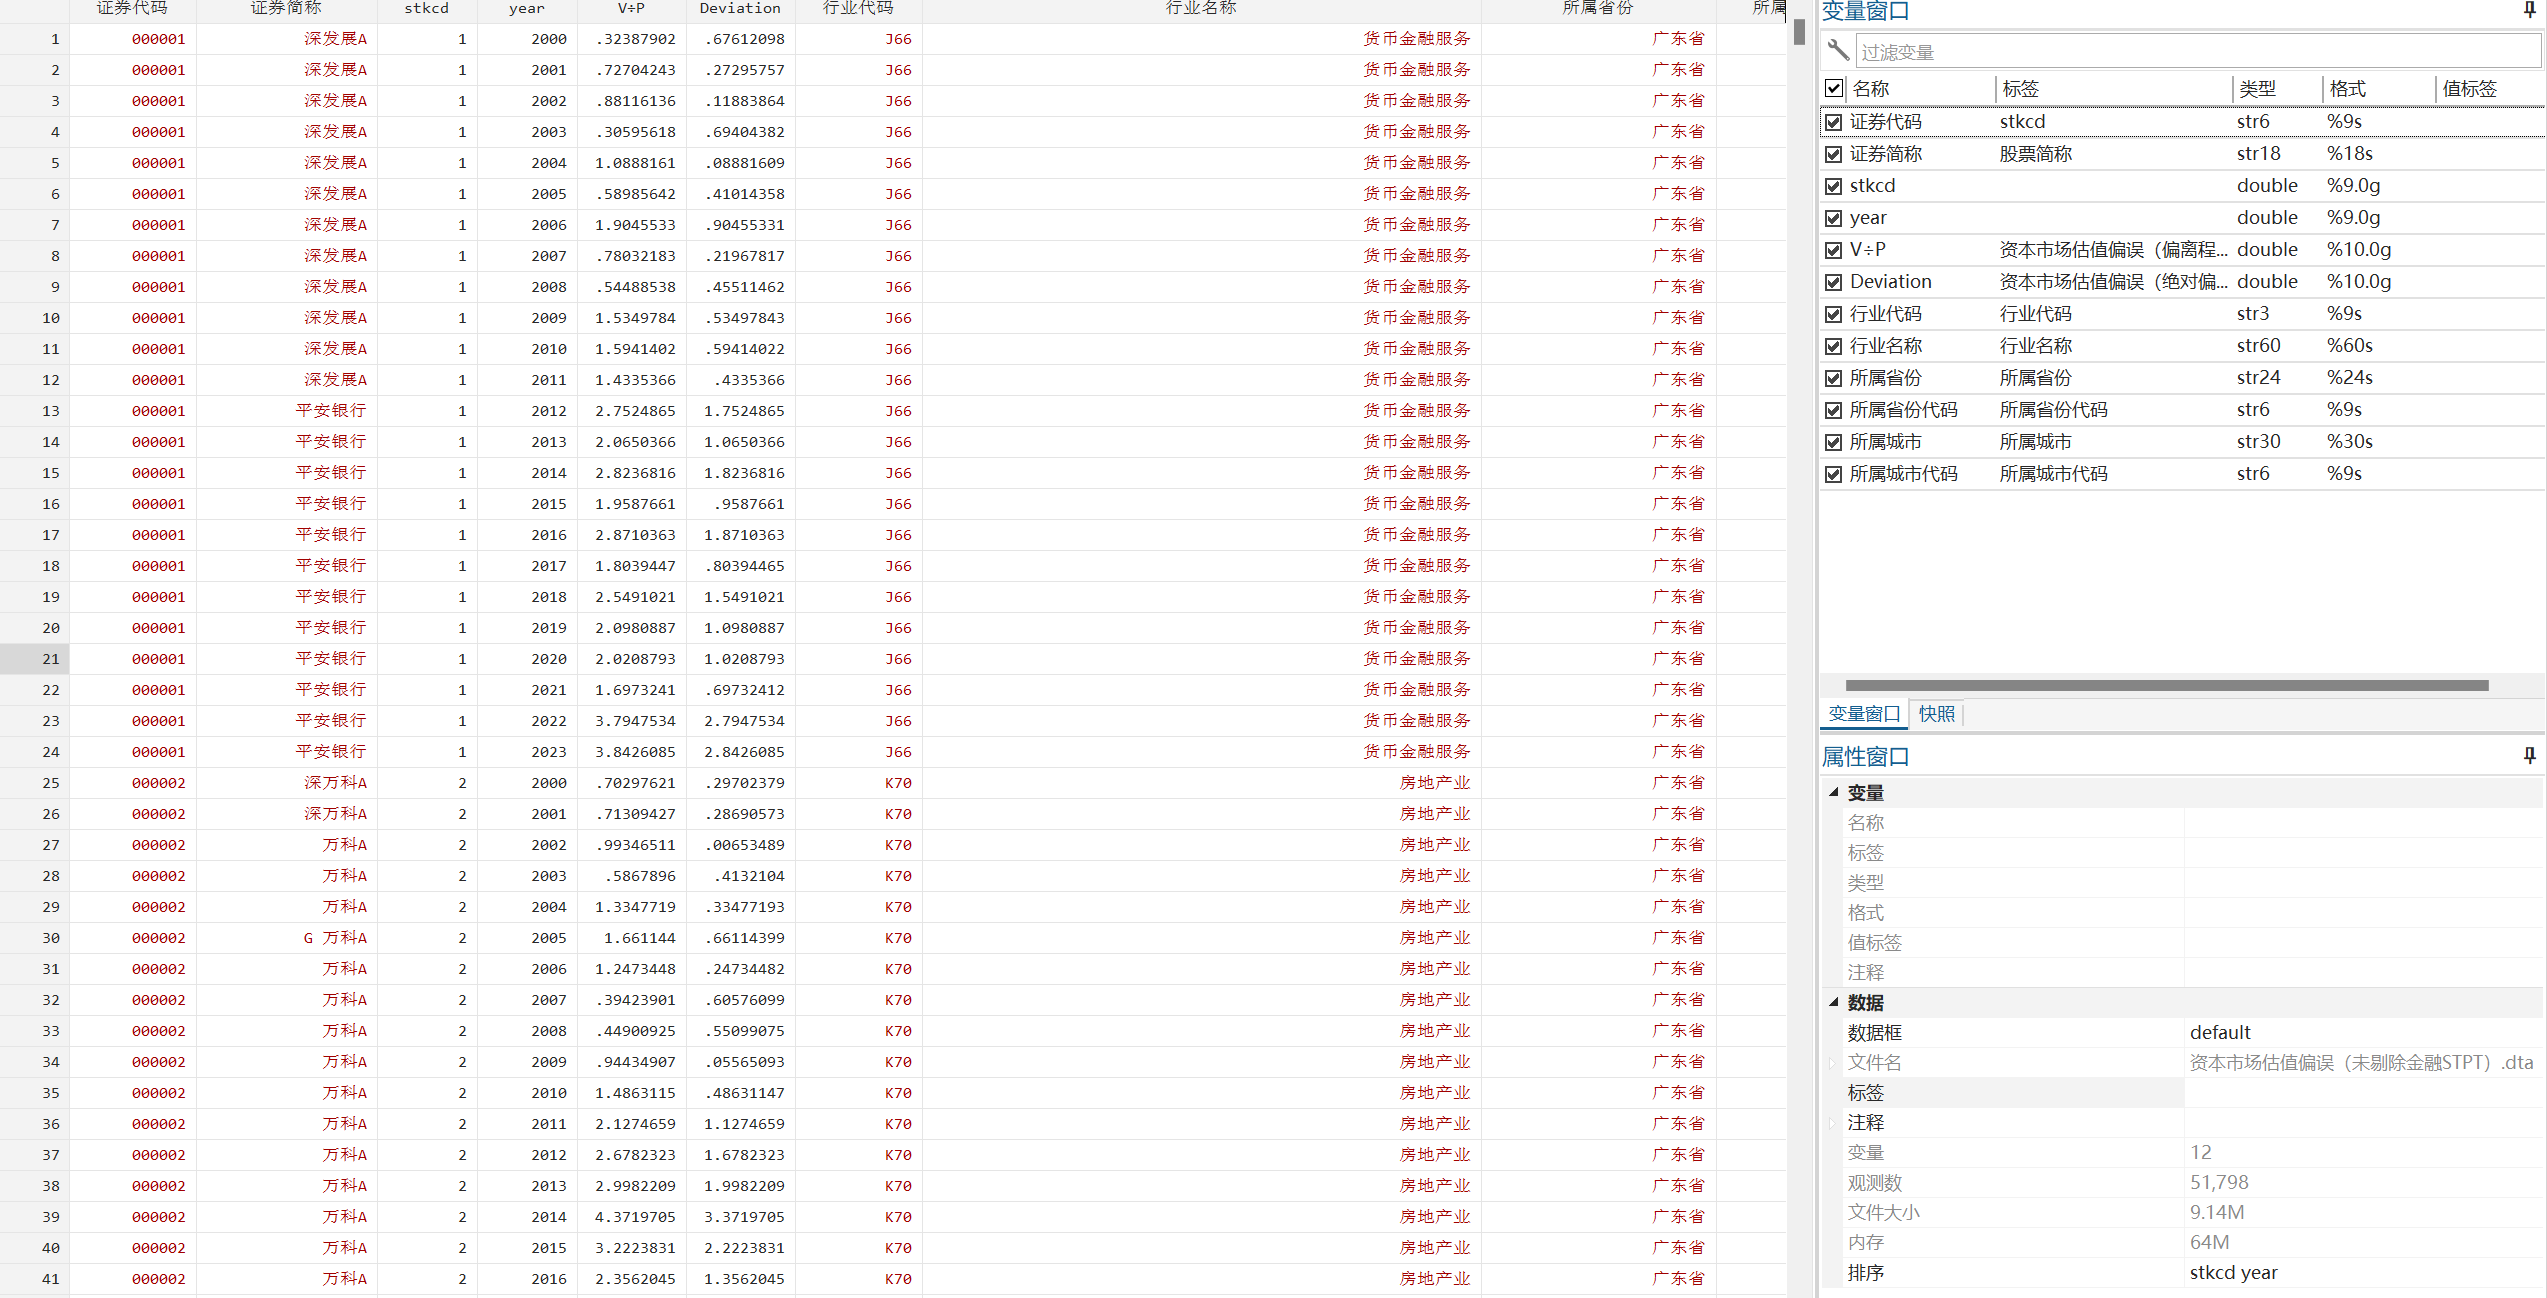2547x1298 pixels.
Task: Uncheck the 证券代码 variable checkbox
Action: pos(1834,122)
